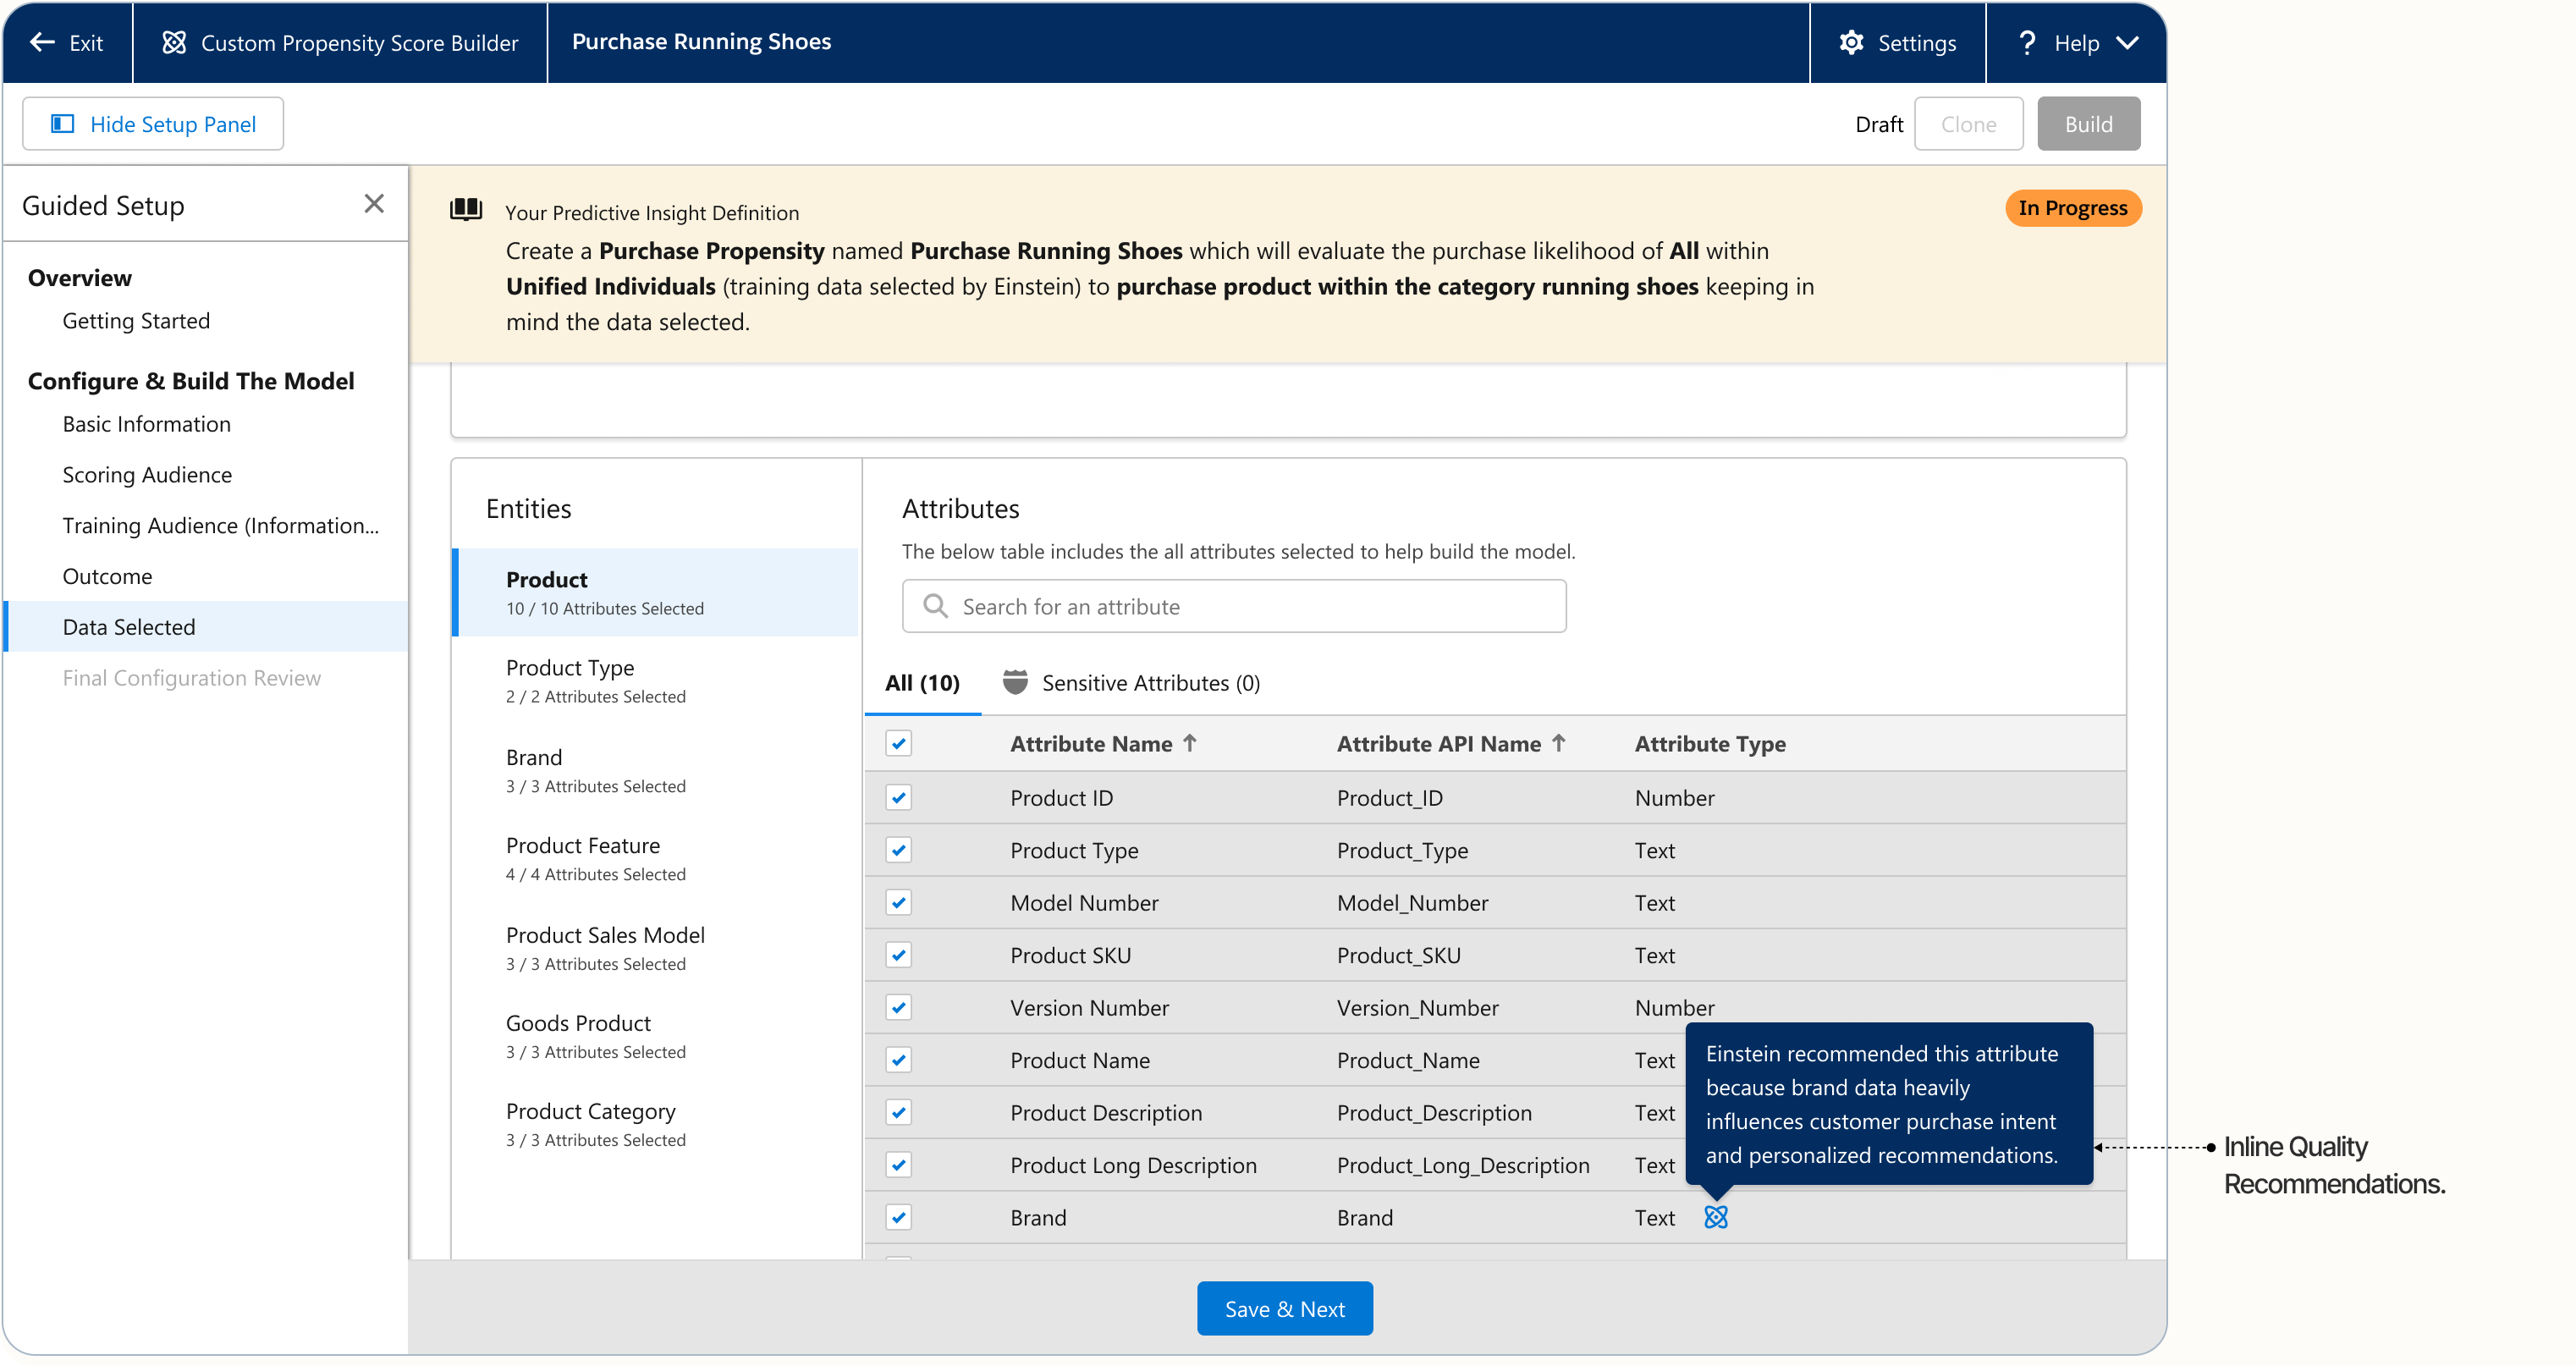Select the Product entity
Screen dimensions: 2576x1366
pyautogui.click(x=656, y=592)
